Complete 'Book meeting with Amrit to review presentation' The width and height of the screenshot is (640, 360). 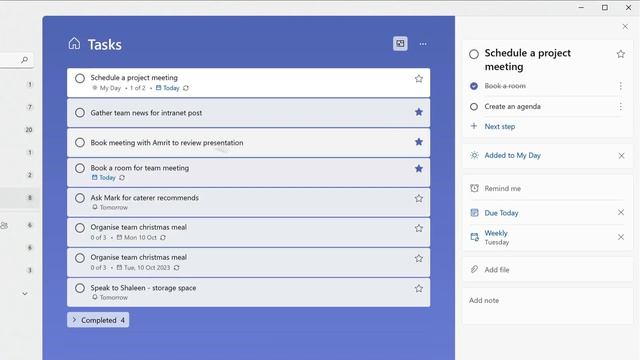pyautogui.click(x=80, y=142)
